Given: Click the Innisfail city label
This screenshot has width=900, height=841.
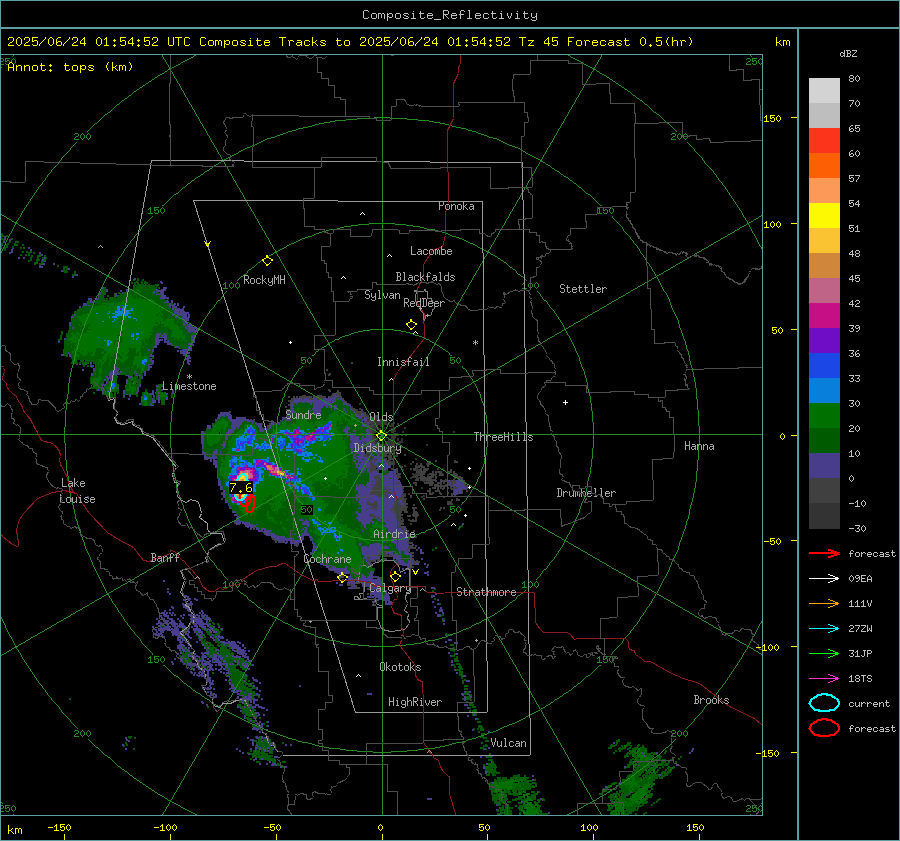Looking at the screenshot, I should [403, 362].
